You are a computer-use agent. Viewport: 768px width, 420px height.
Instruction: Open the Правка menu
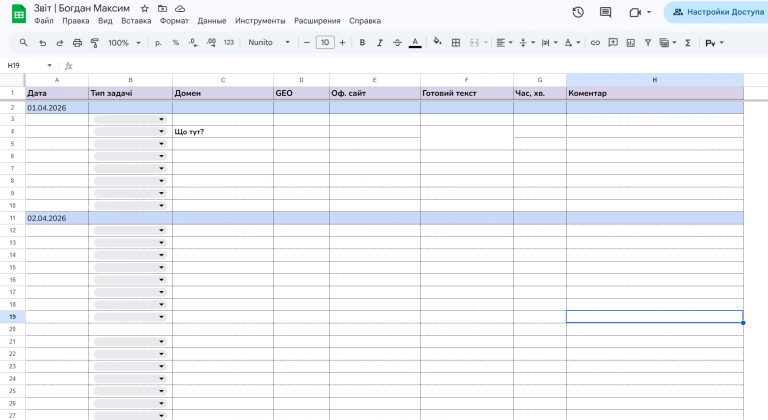75,21
